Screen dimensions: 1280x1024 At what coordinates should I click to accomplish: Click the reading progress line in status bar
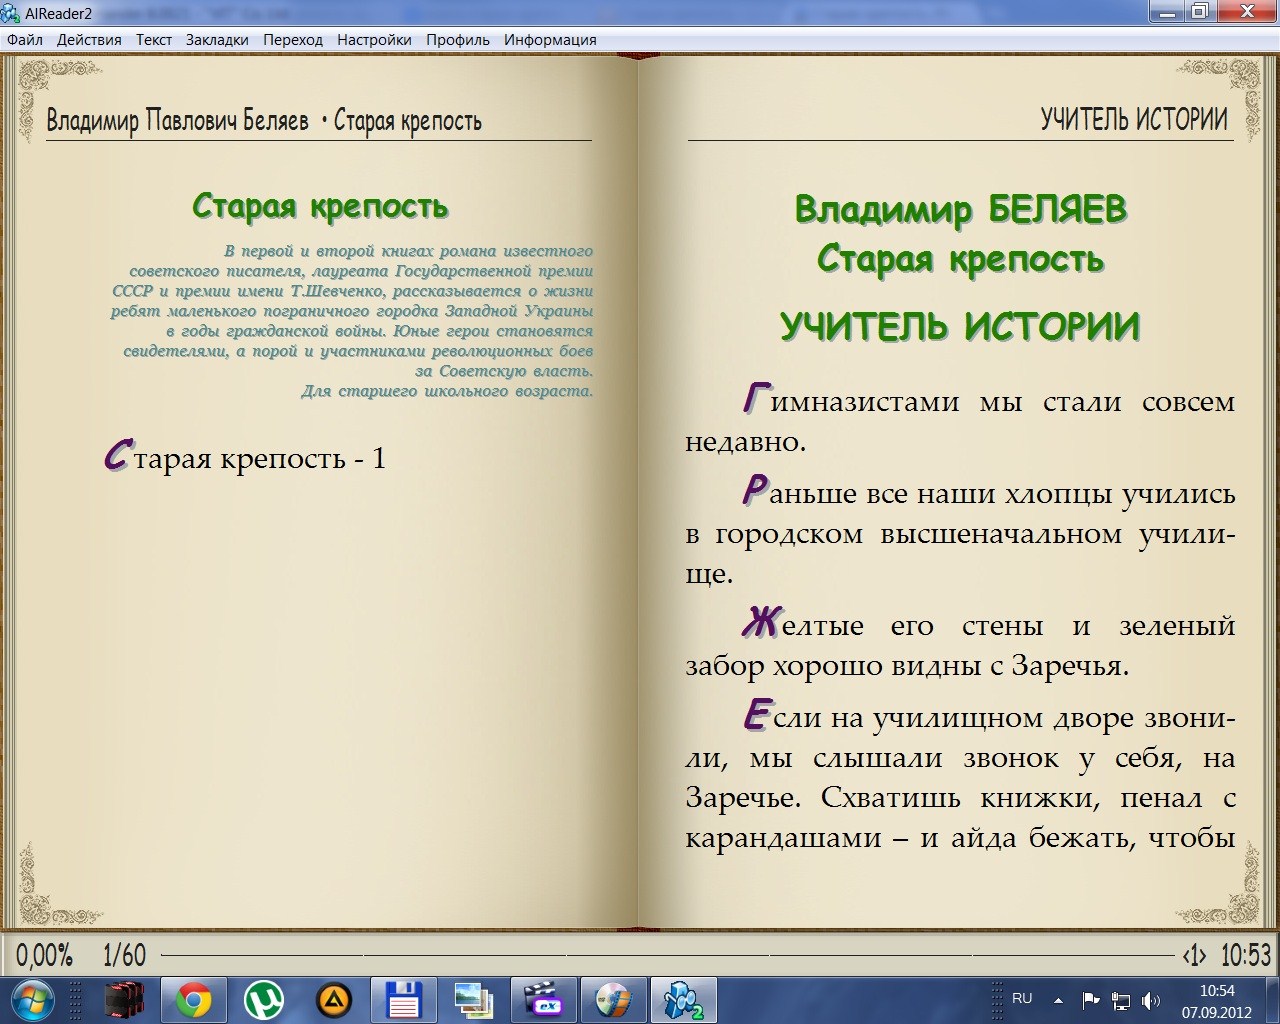tap(666, 956)
